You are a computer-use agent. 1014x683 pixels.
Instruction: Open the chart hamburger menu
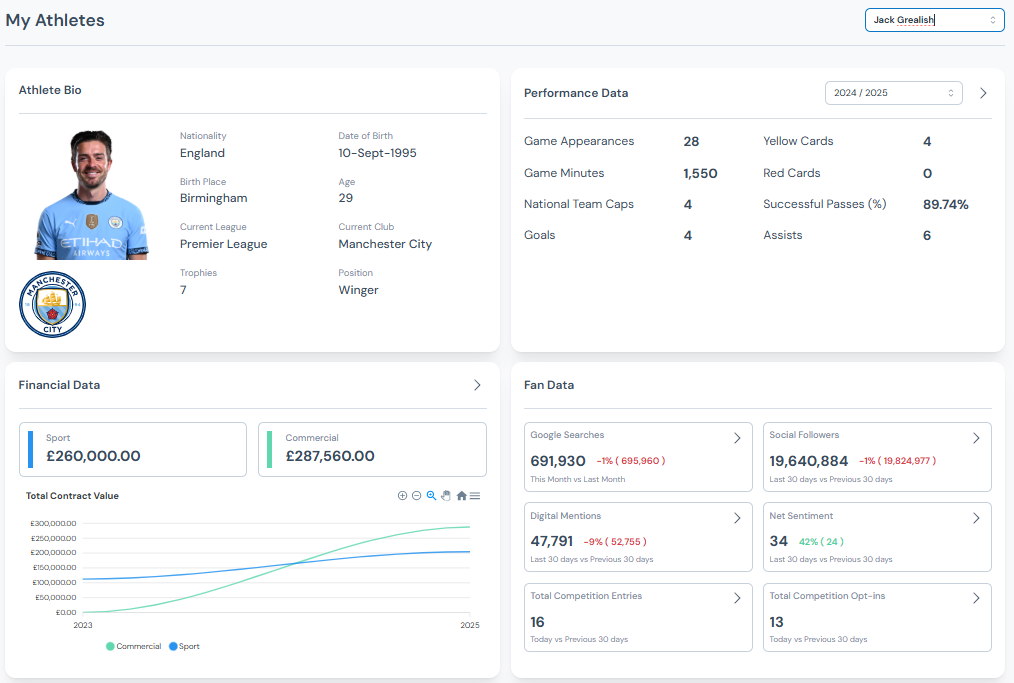[475, 495]
